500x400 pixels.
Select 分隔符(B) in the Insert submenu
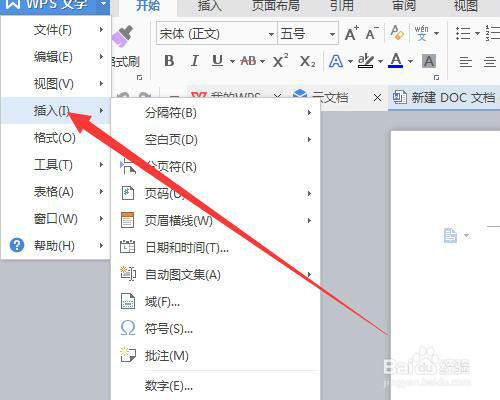pyautogui.click(x=216, y=113)
